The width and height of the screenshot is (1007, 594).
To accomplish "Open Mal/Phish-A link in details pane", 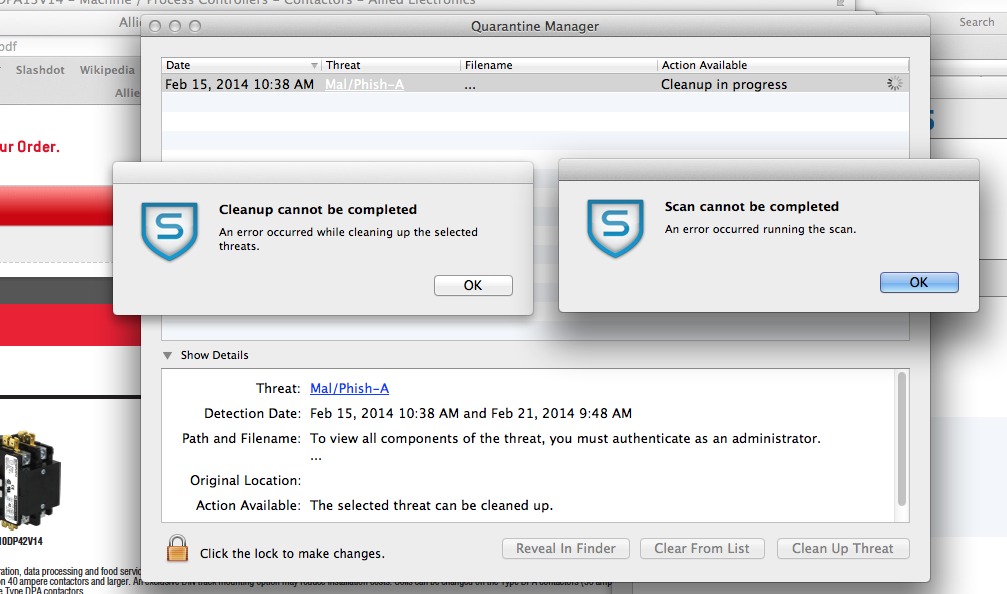I will coord(349,389).
